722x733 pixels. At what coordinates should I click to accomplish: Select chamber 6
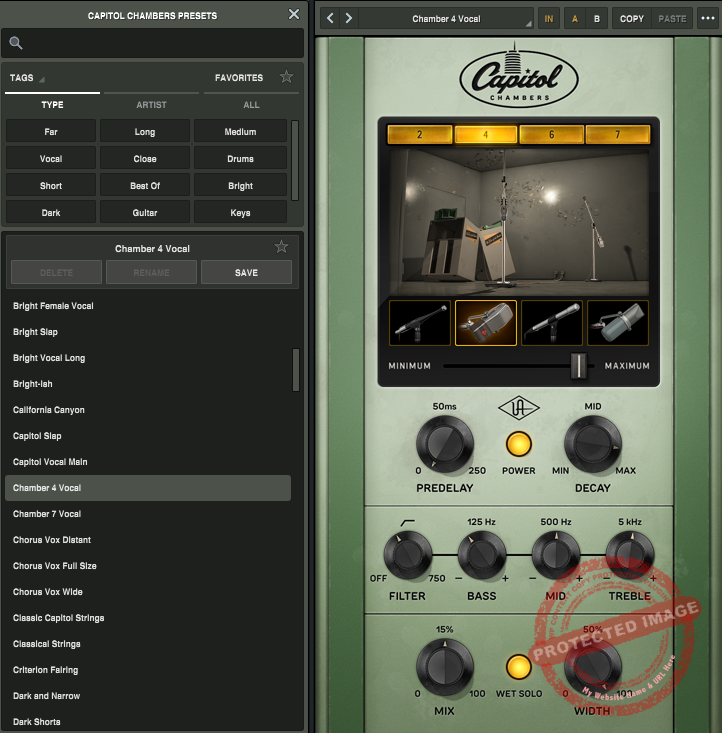coord(552,135)
